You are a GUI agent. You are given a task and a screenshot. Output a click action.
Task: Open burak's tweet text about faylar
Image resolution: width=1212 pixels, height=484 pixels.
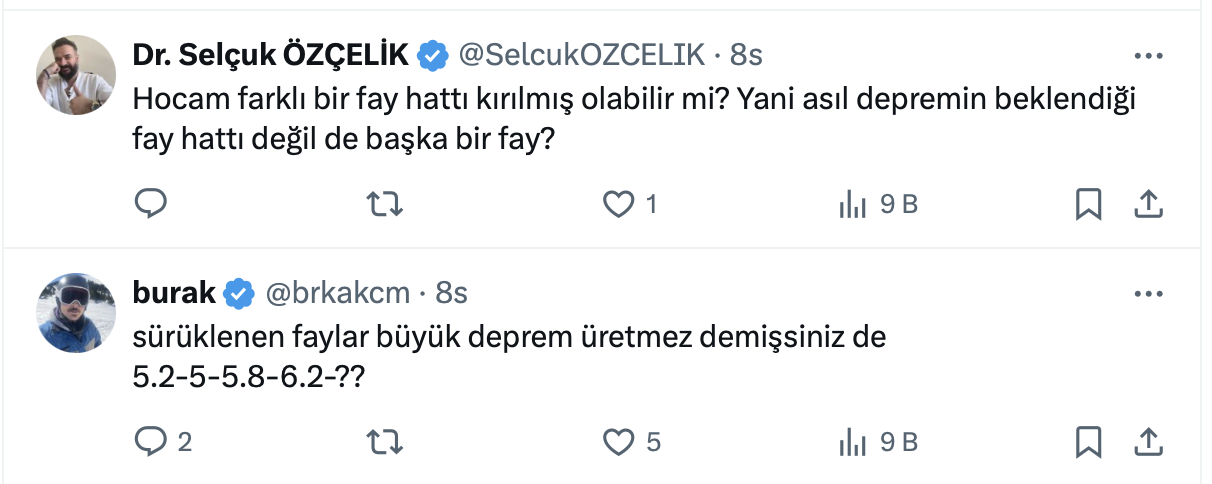click(510, 338)
